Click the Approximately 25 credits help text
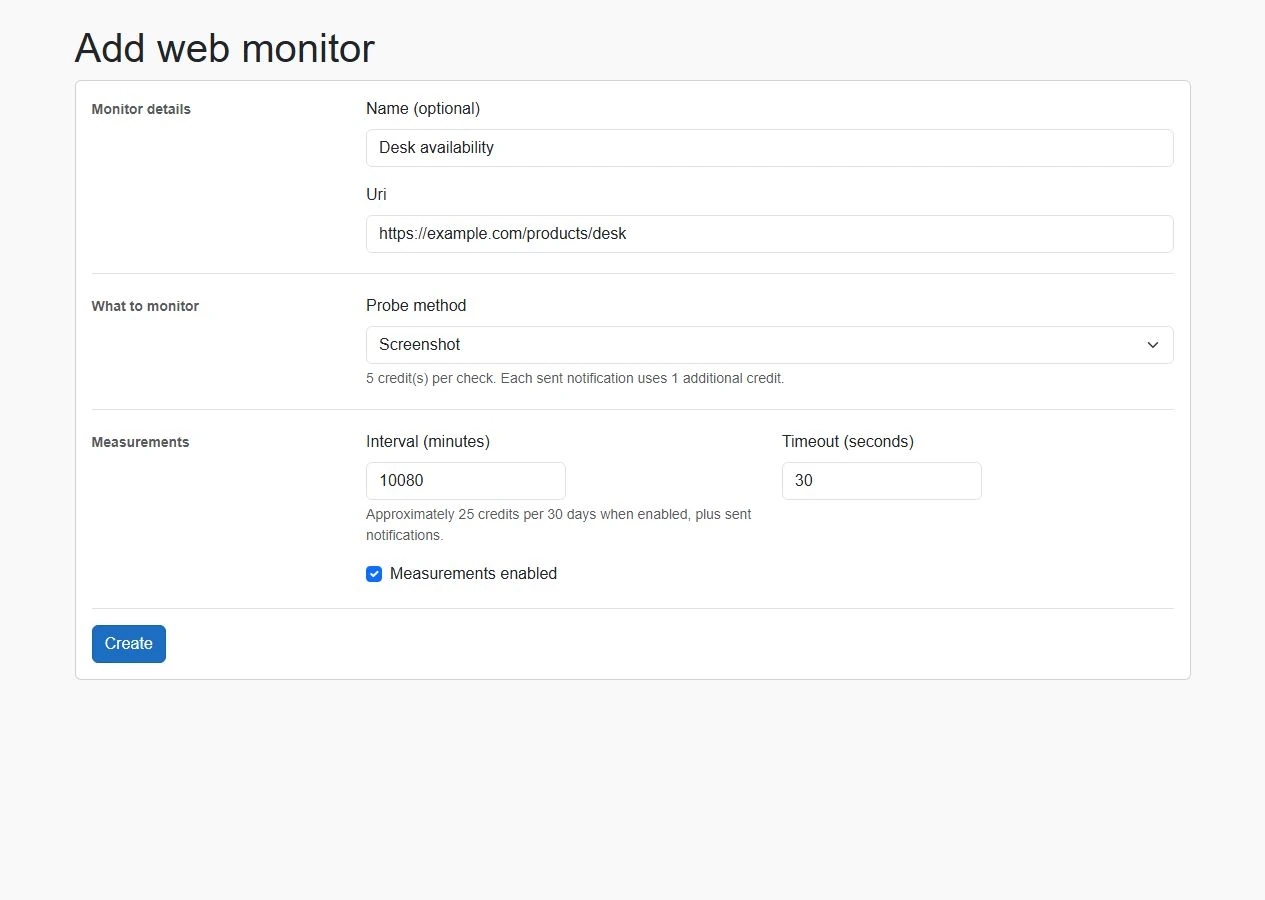1265x900 pixels. pos(558,525)
